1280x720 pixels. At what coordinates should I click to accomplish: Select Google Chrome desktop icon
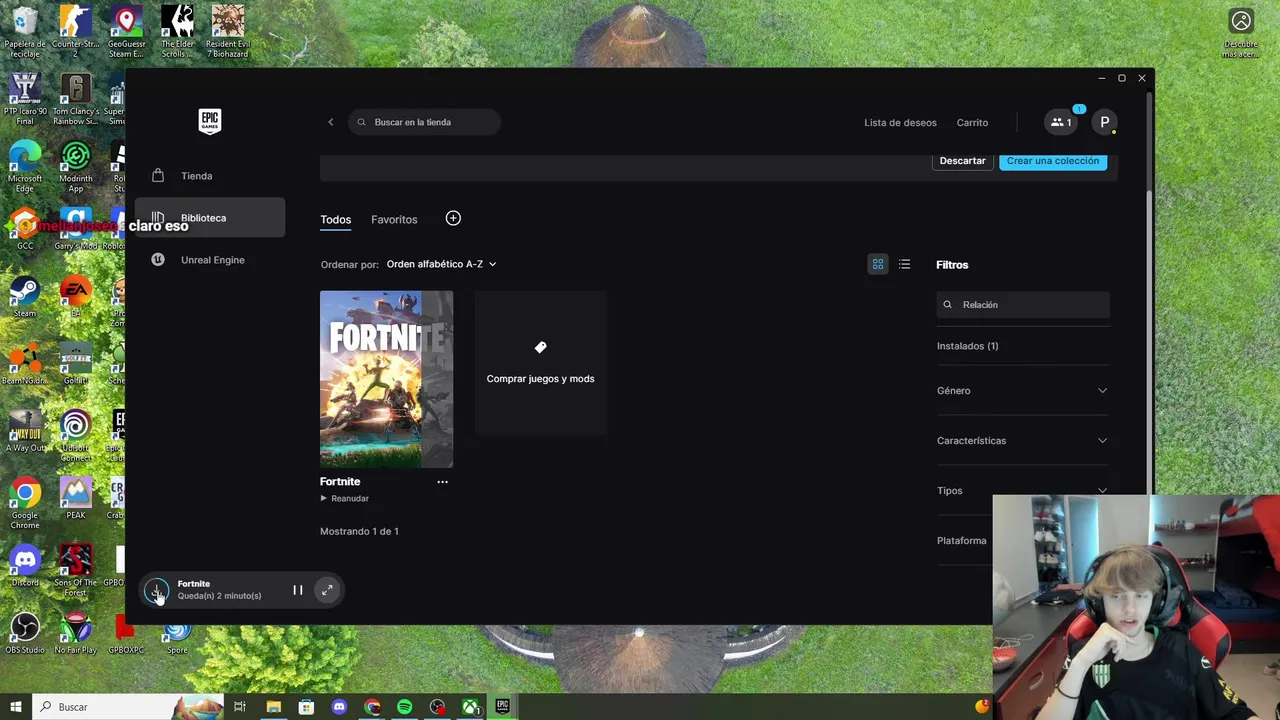tap(25, 503)
